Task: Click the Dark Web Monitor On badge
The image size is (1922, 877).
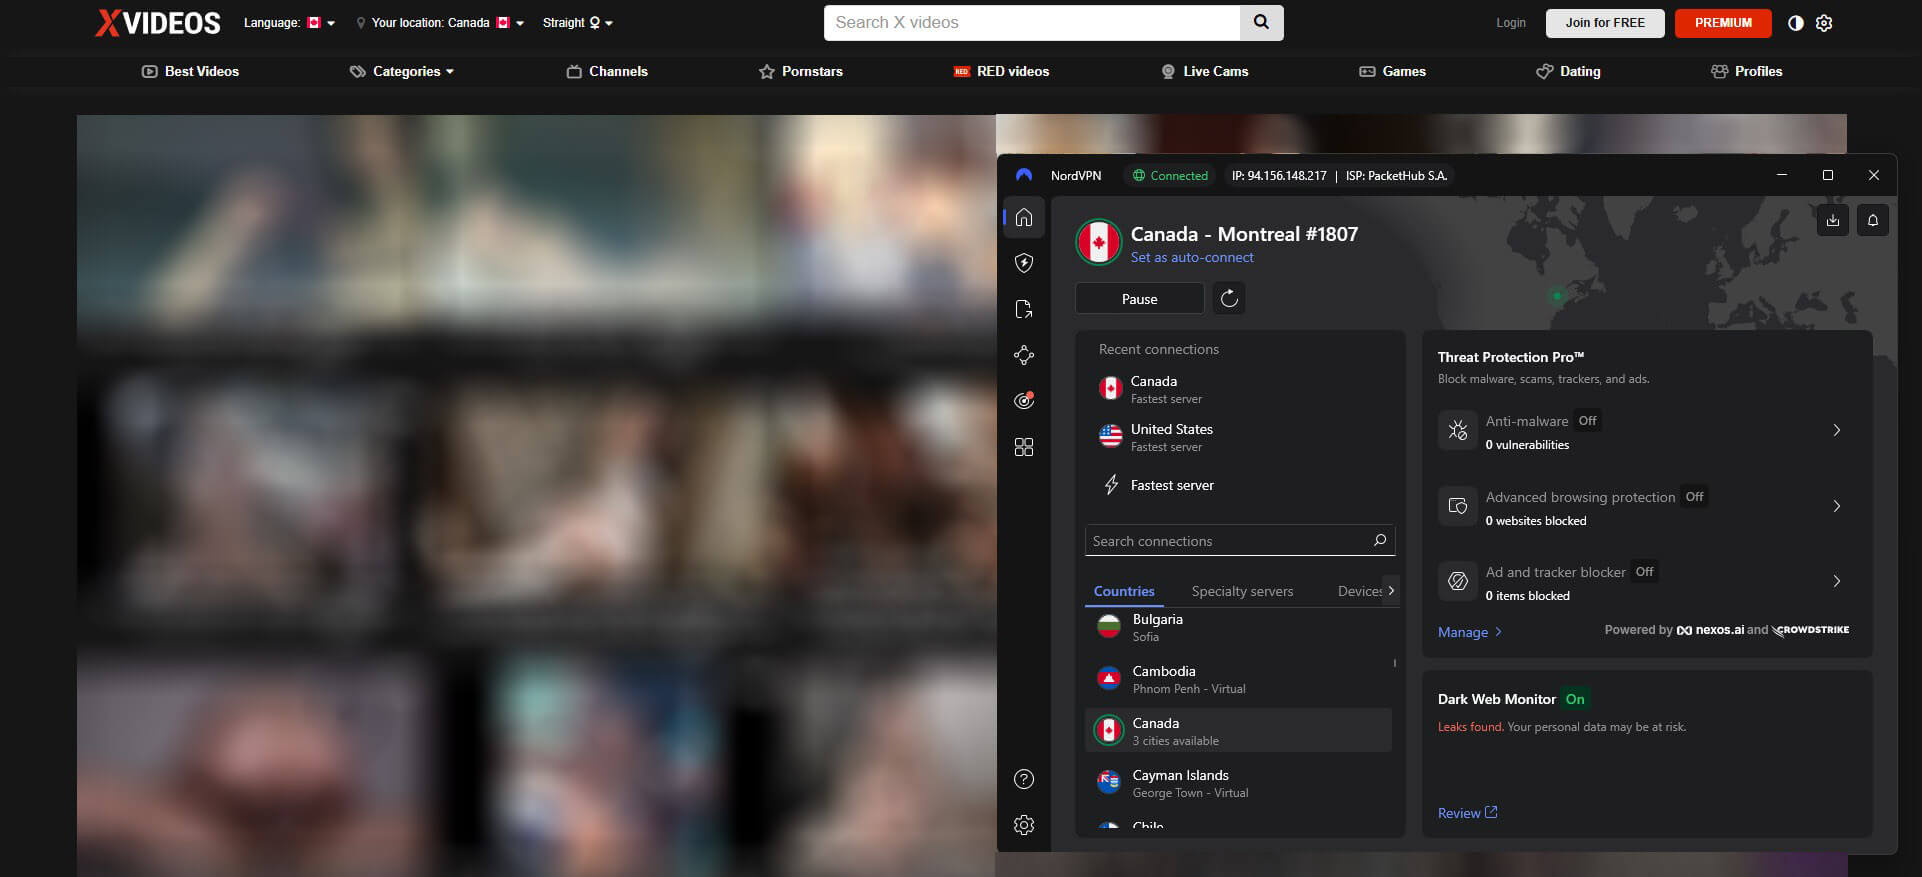Action: pyautogui.click(x=1575, y=699)
